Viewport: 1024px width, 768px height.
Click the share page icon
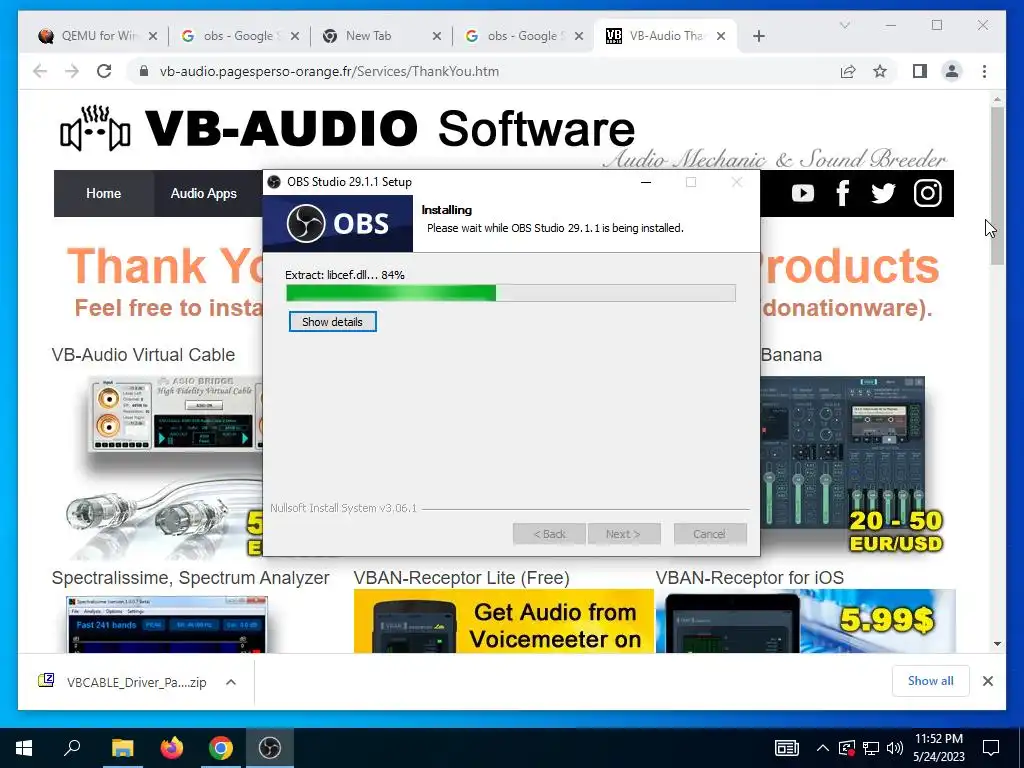(848, 71)
